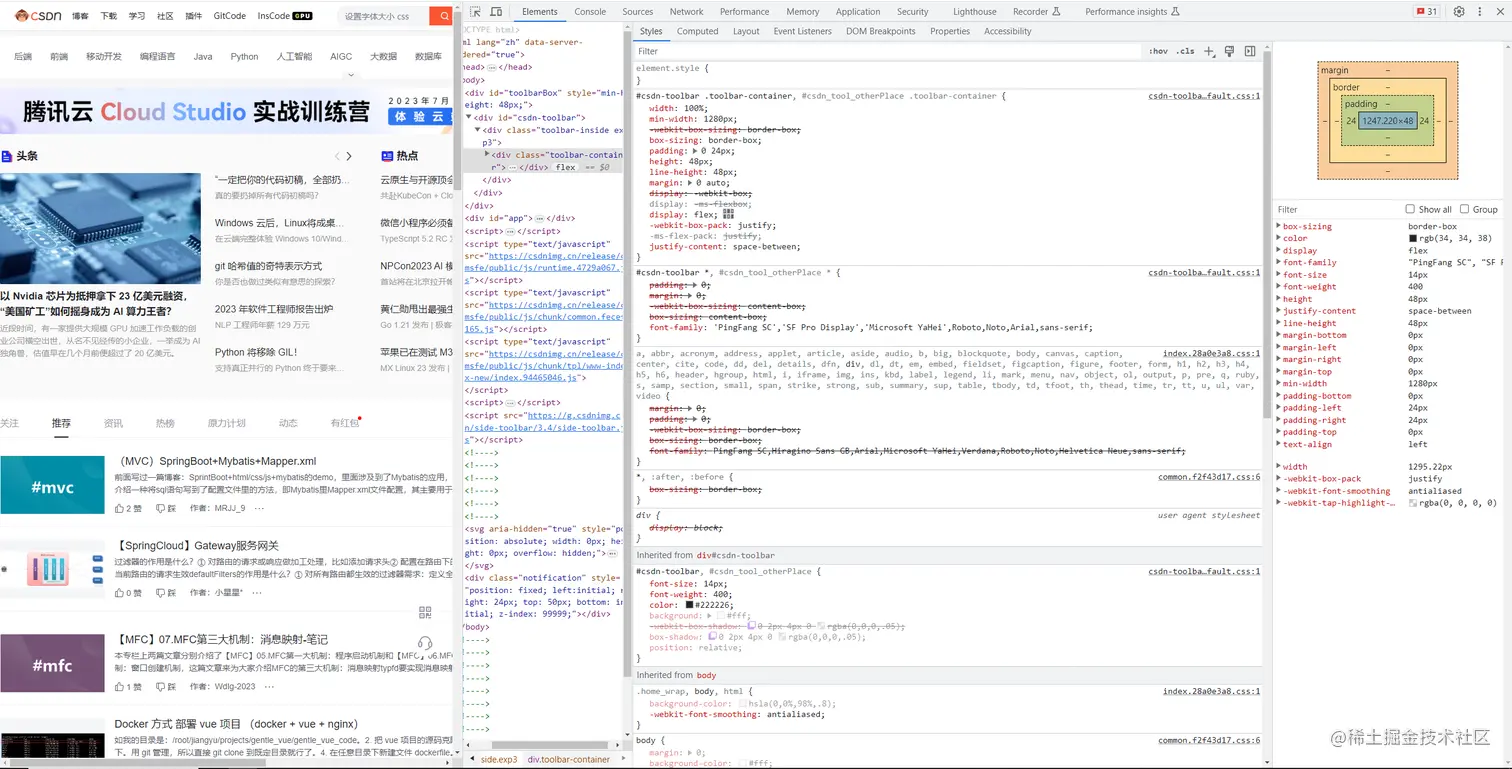
Task: Toggle the computed styles sidebar pane icon
Action: [x=1250, y=51]
